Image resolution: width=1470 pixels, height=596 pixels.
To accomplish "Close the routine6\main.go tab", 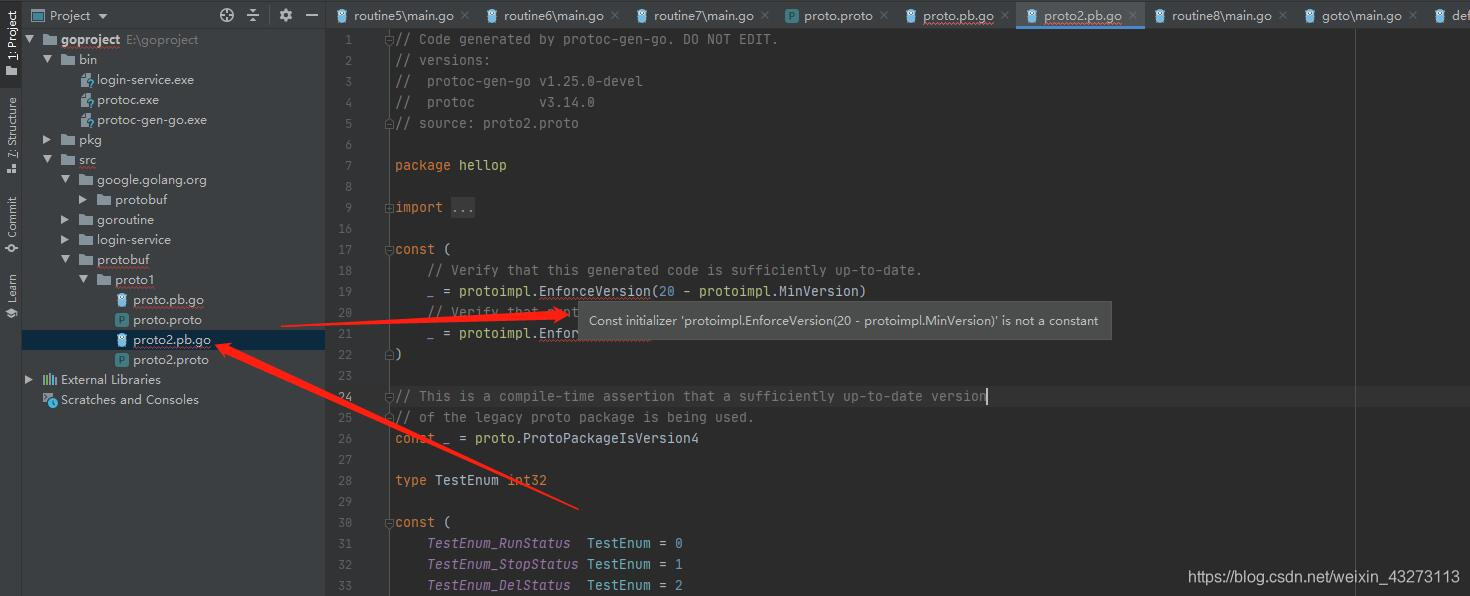I will [614, 16].
